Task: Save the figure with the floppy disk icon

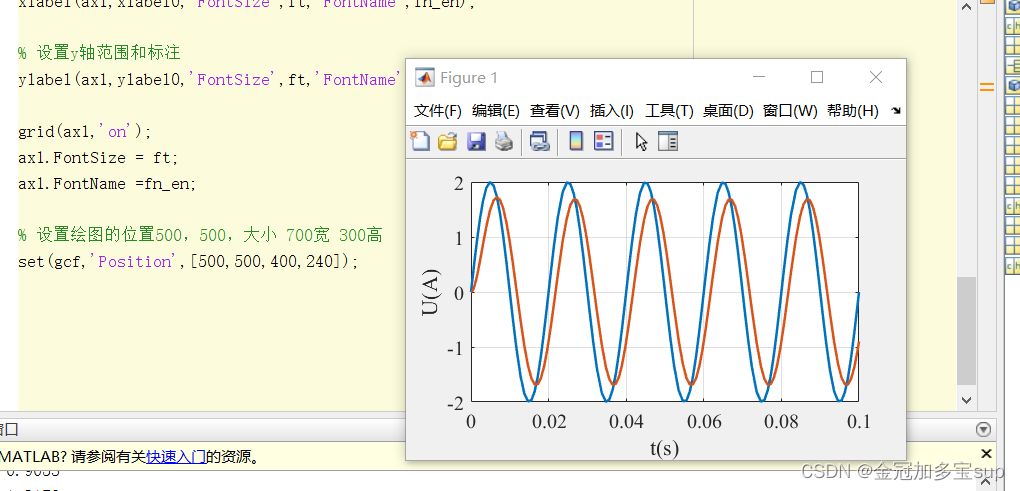Action: pyautogui.click(x=476, y=141)
